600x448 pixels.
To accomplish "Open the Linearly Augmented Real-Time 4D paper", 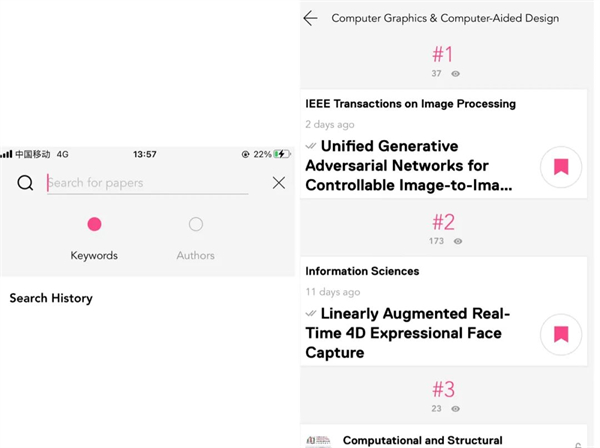I will point(410,333).
